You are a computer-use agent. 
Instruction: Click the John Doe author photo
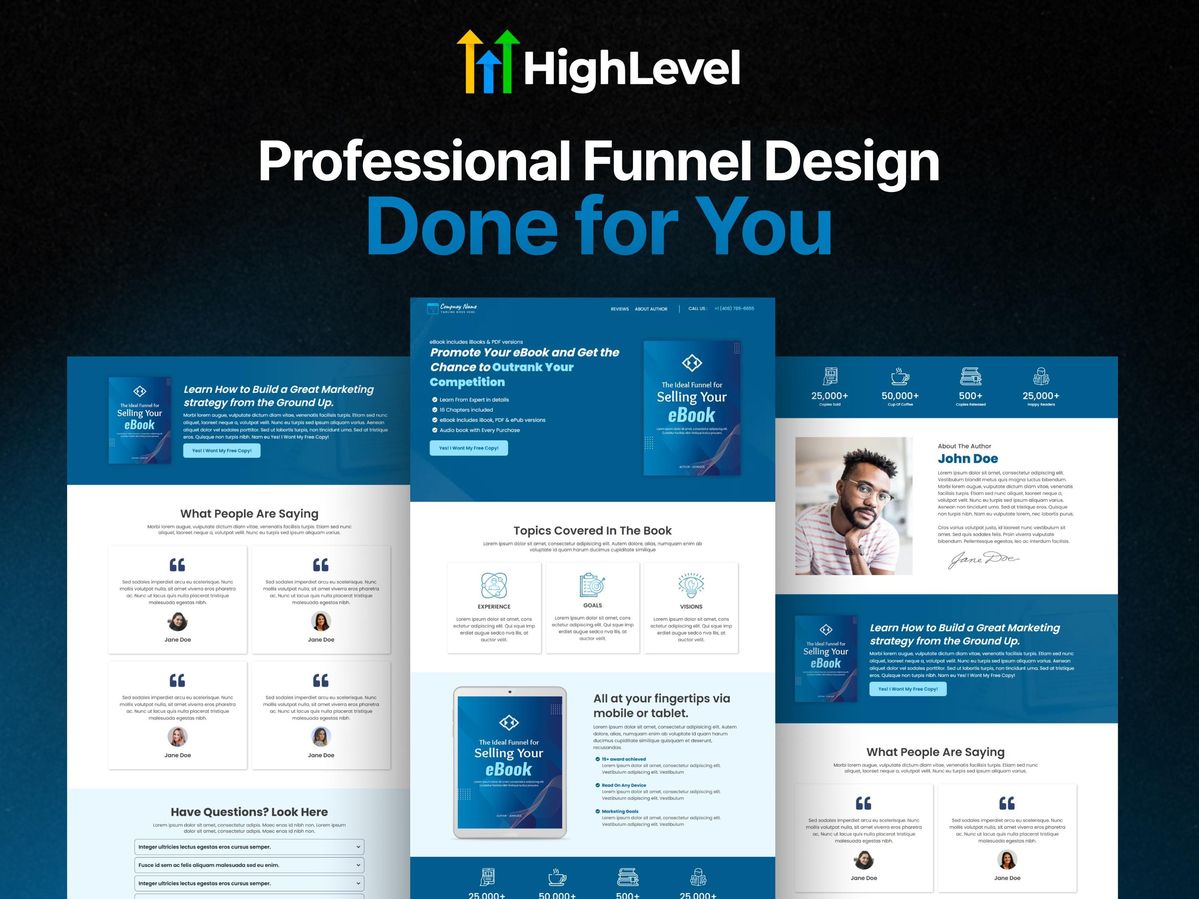(853, 506)
